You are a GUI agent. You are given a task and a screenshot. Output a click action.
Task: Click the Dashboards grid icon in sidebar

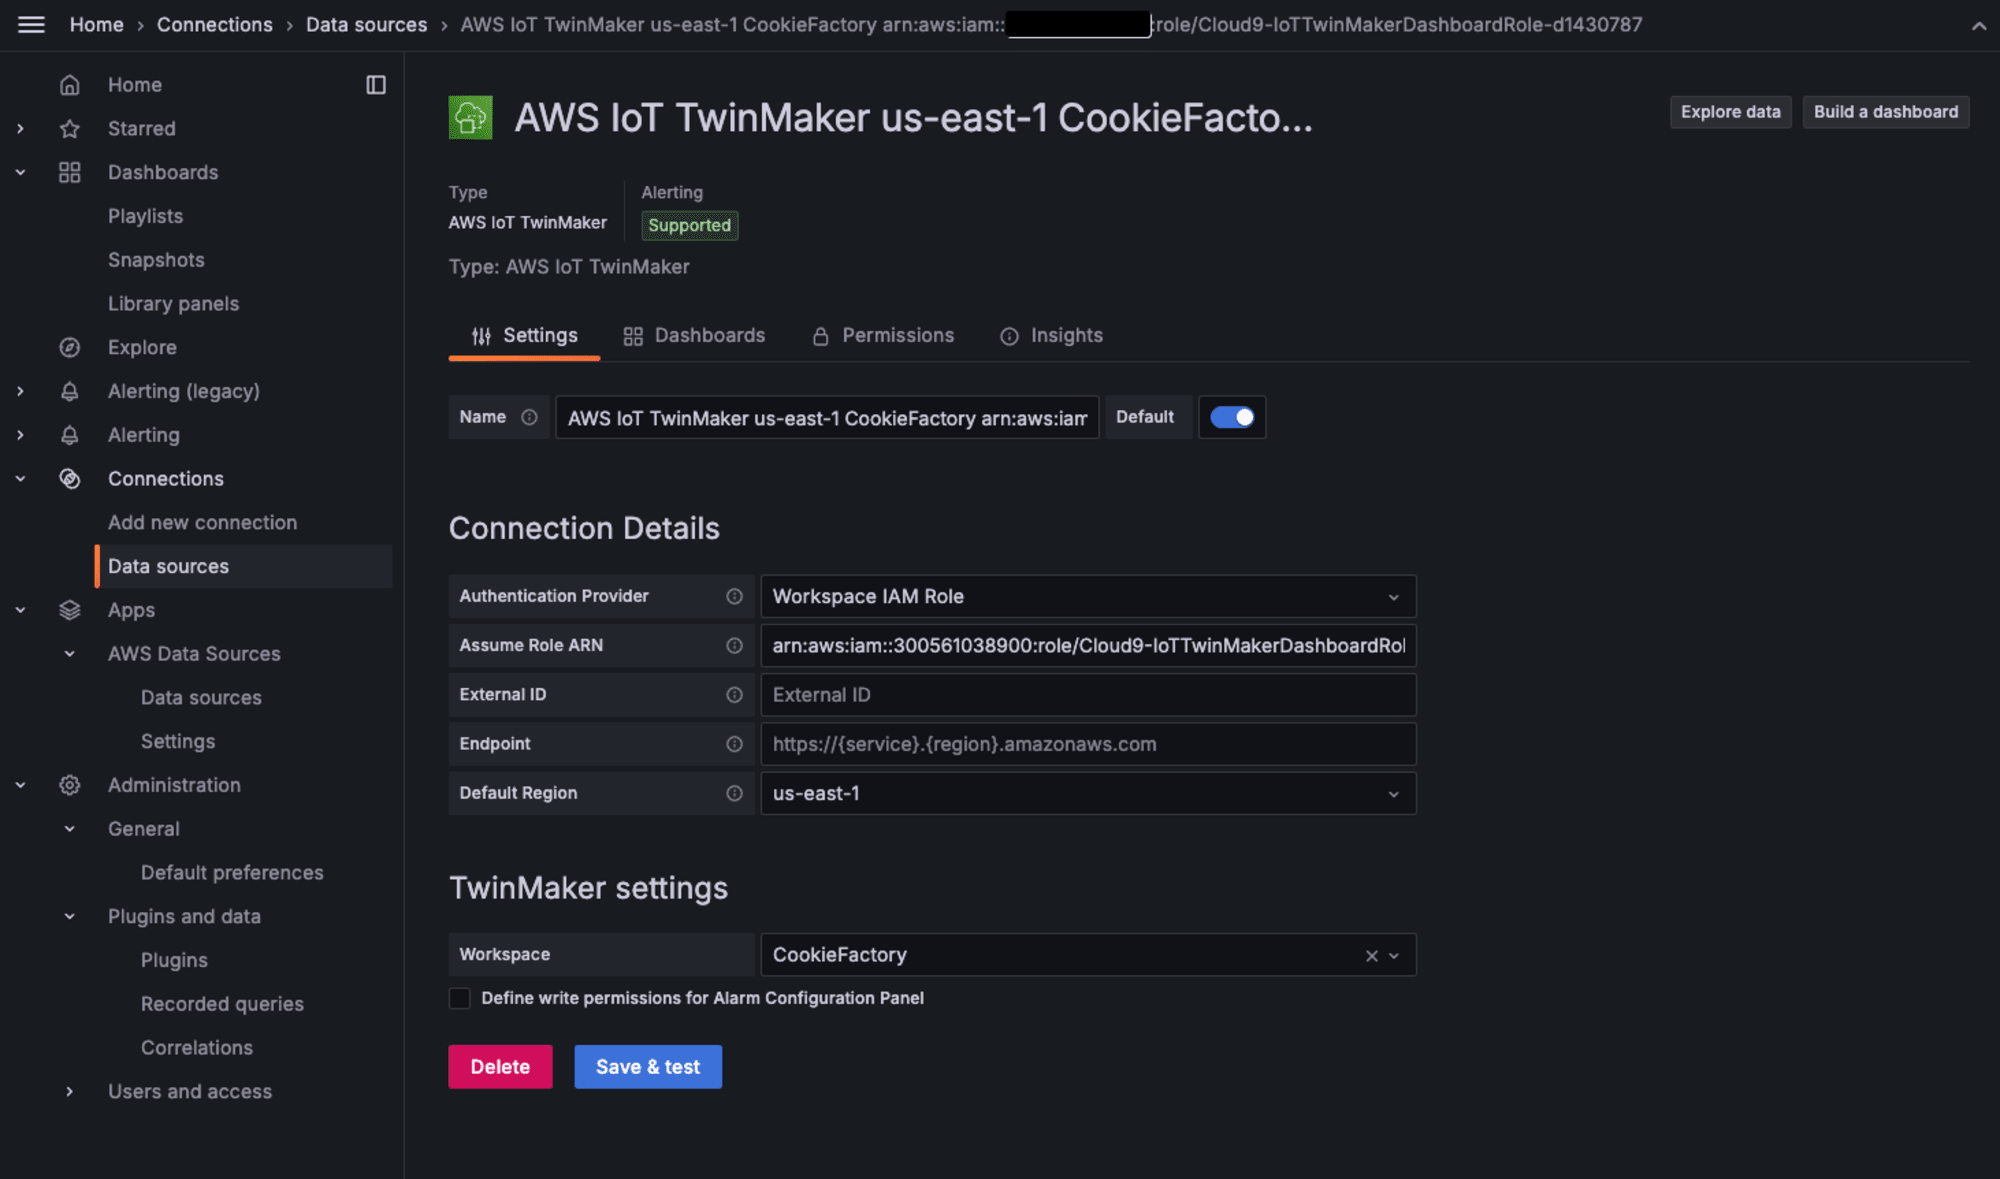pyautogui.click(x=69, y=172)
